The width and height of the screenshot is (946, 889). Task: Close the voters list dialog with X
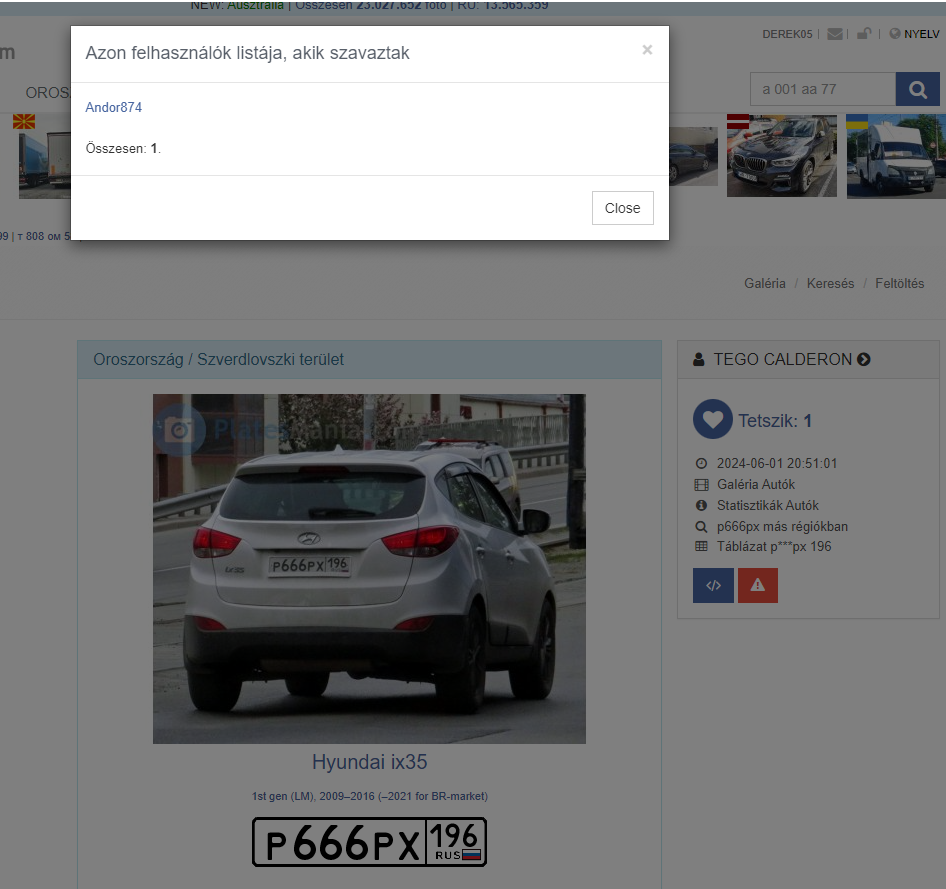coord(647,50)
